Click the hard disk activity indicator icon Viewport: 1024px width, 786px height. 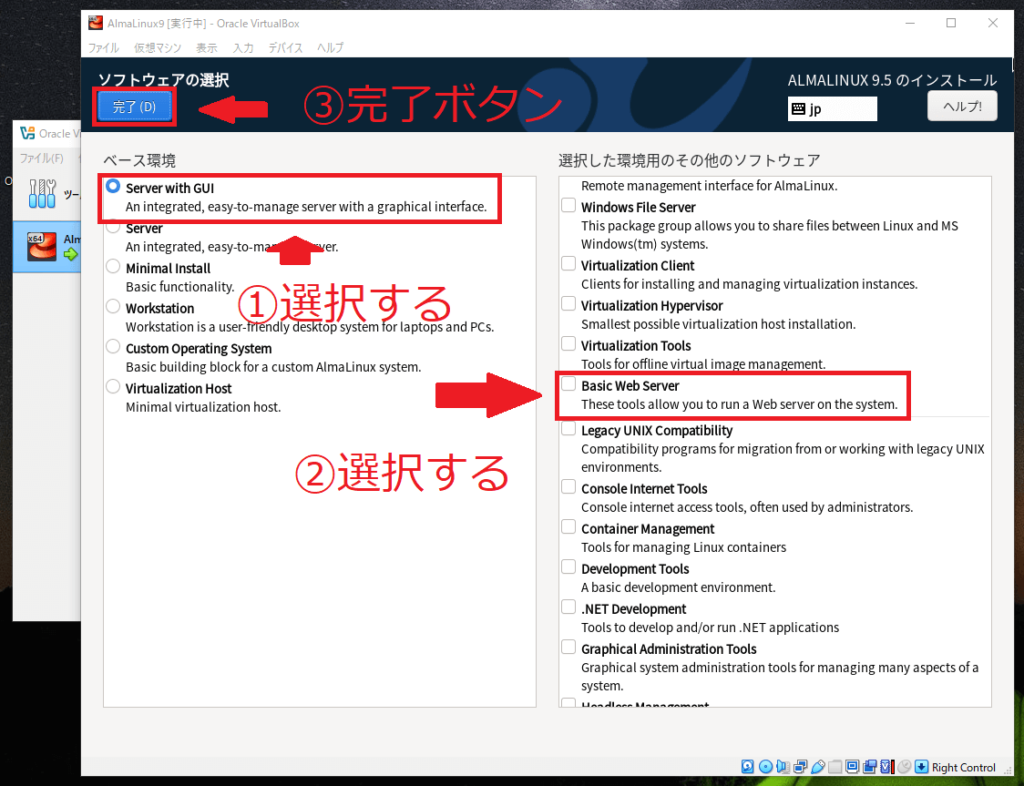coord(748,766)
